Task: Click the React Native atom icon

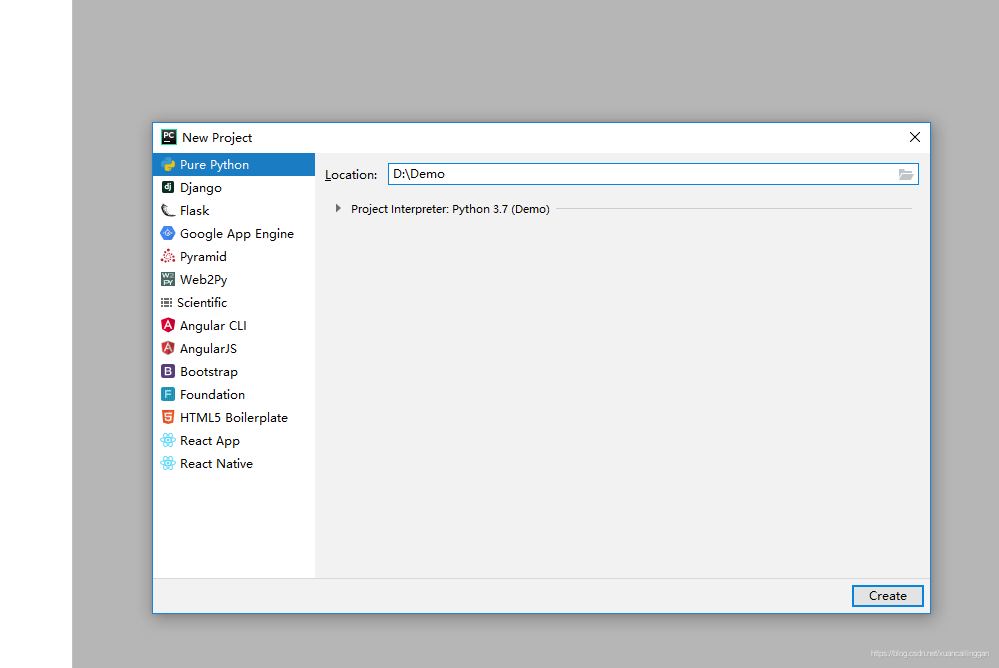Action: pyautogui.click(x=168, y=463)
